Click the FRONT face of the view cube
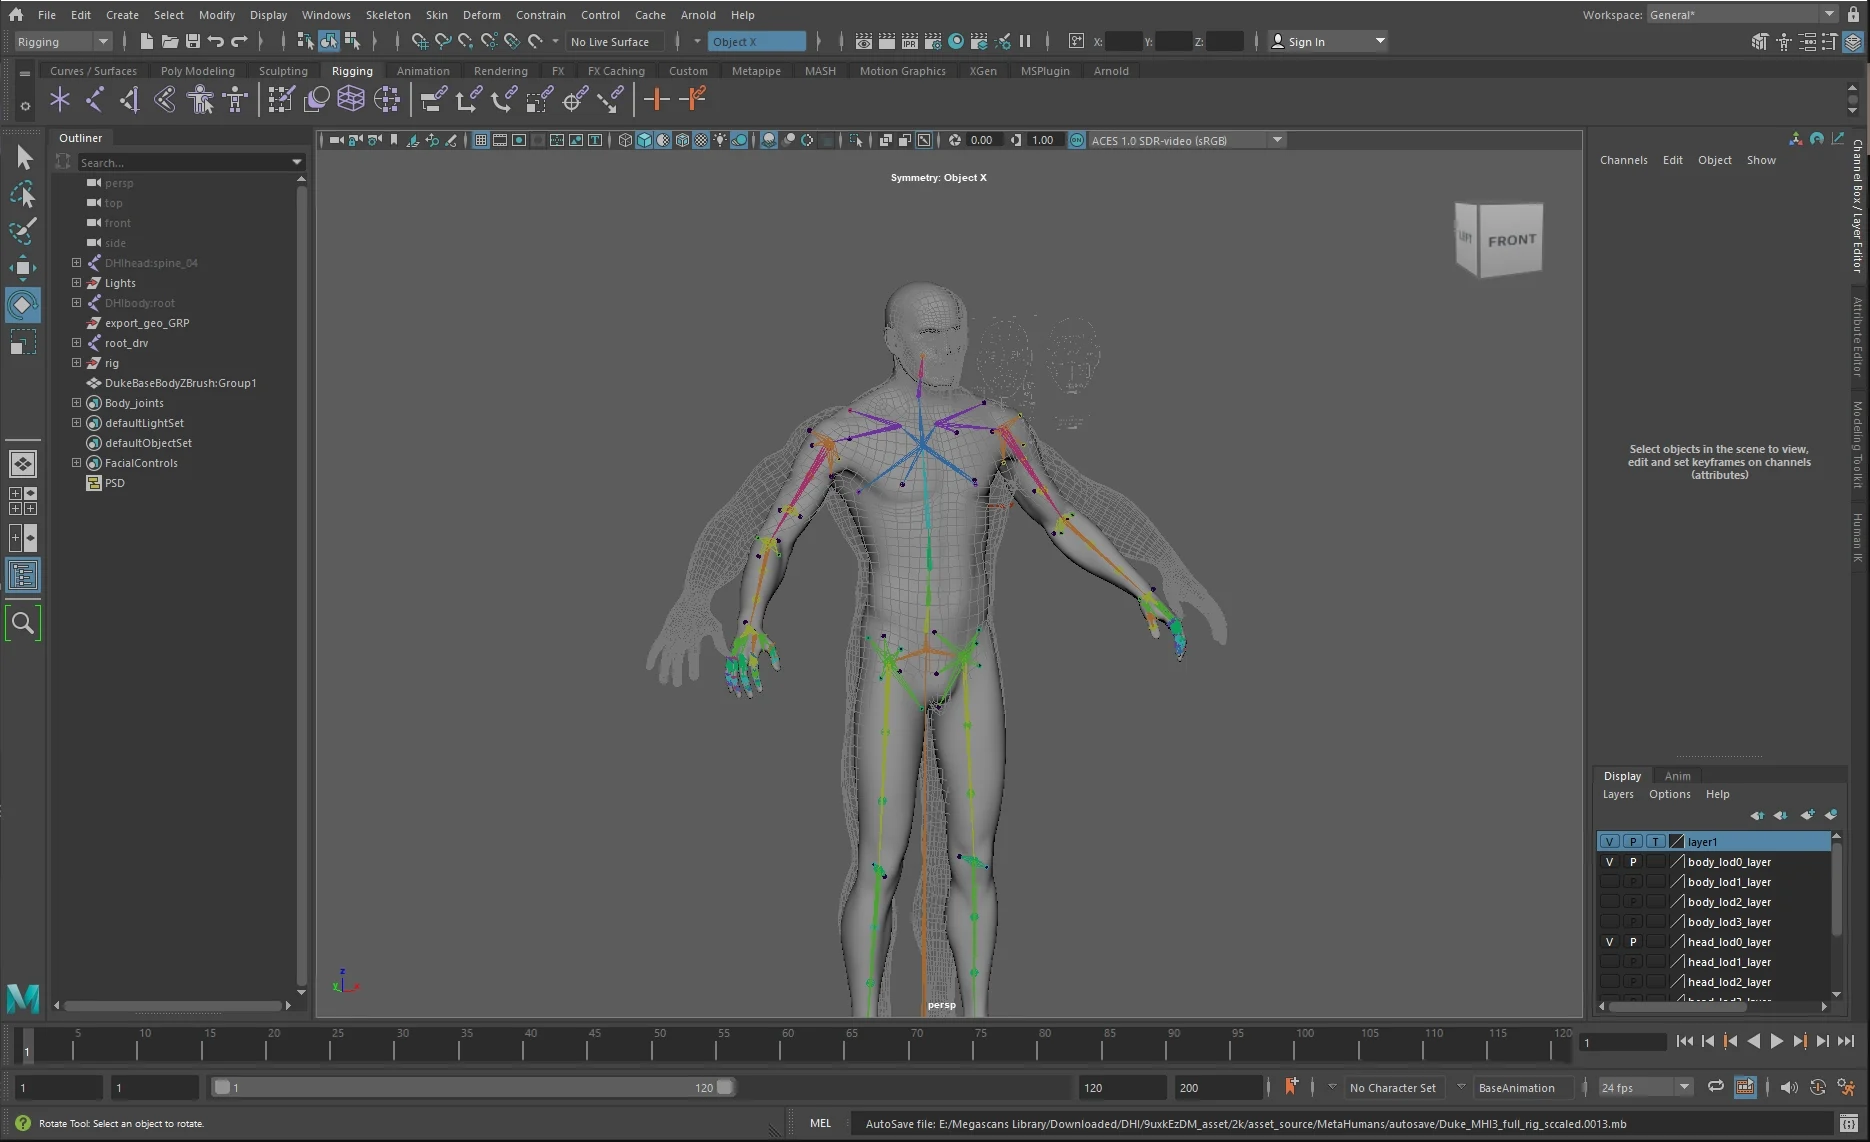The image size is (1870, 1142). [x=1511, y=240]
